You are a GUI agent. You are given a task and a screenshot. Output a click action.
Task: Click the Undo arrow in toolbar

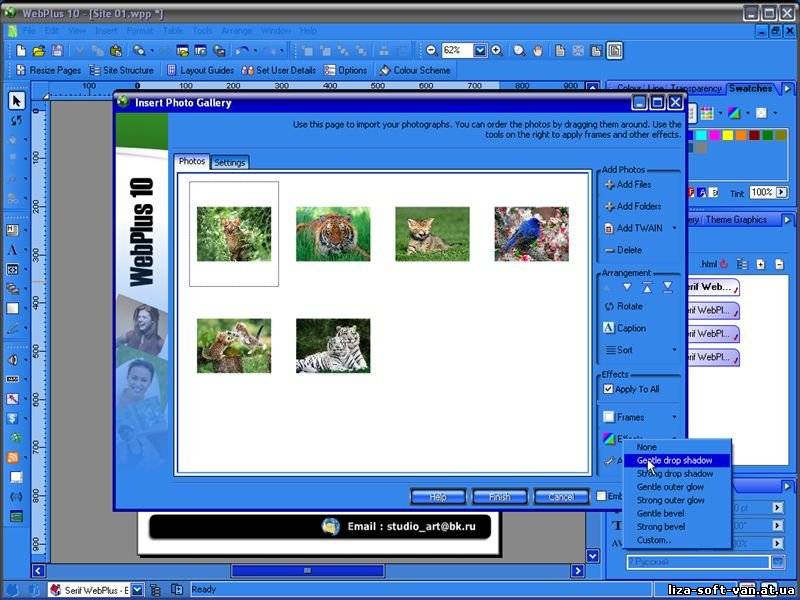tap(241, 51)
